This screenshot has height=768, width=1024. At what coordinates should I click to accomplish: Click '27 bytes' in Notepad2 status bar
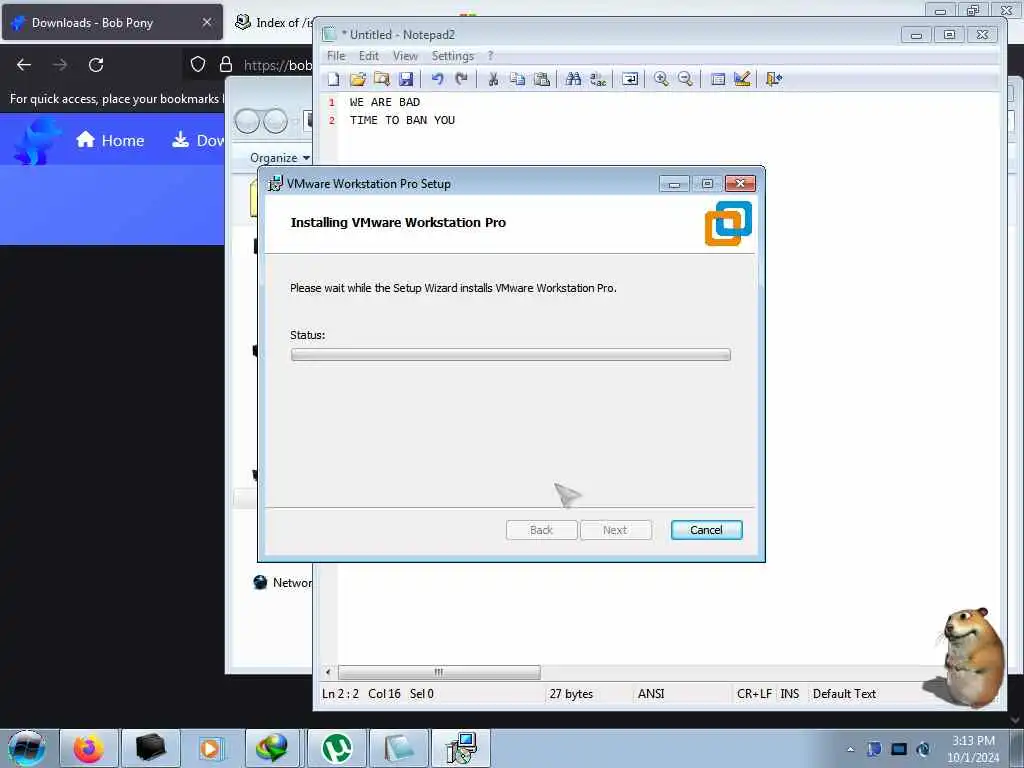[571, 694]
